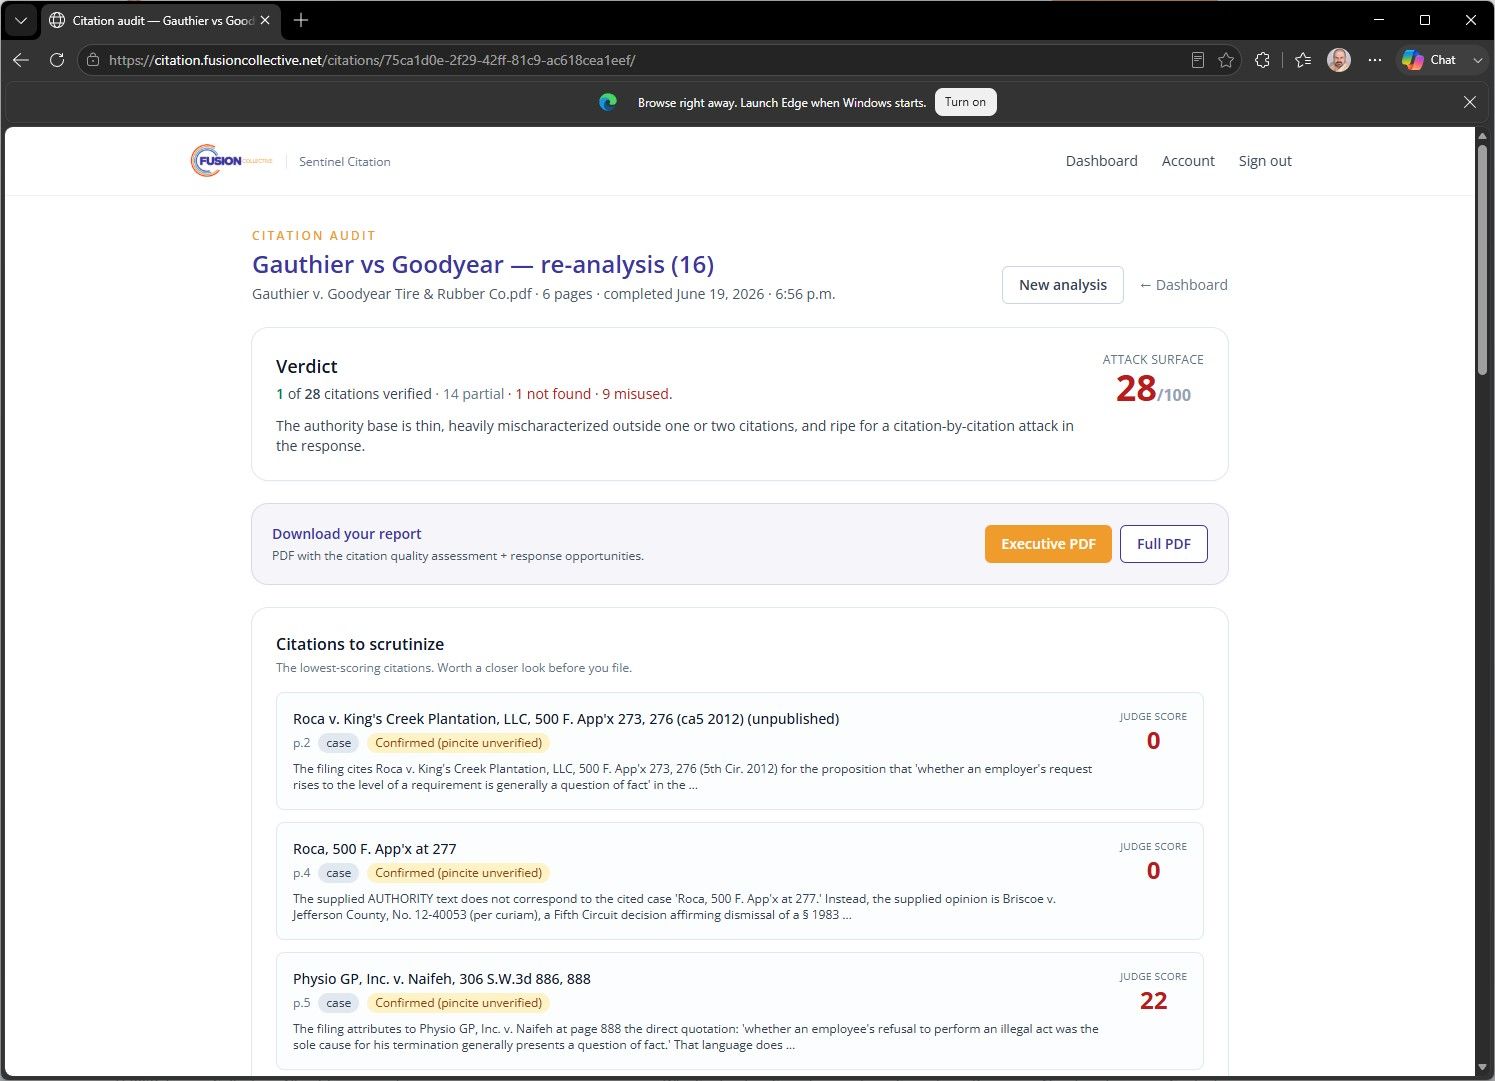This screenshot has height=1081, width=1495.
Task: Click the Confirmed tag under Roca v. King's Creek
Action: pyautogui.click(x=458, y=743)
